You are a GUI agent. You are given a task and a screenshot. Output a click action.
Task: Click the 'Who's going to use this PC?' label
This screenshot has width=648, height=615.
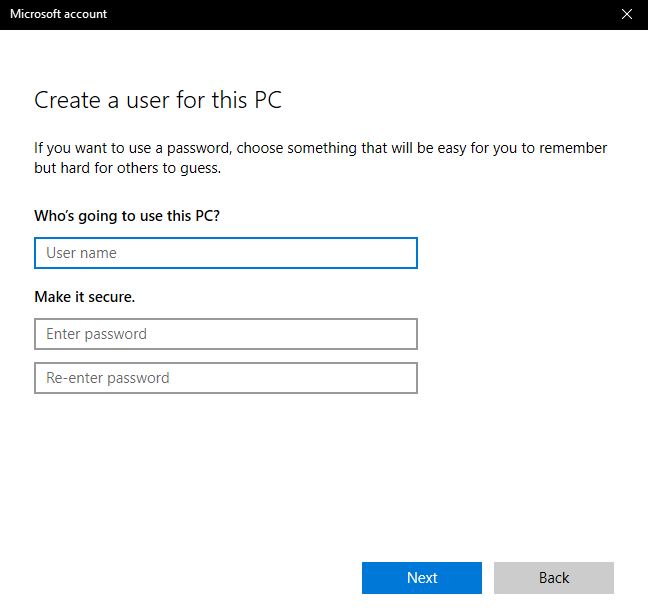click(x=127, y=215)
